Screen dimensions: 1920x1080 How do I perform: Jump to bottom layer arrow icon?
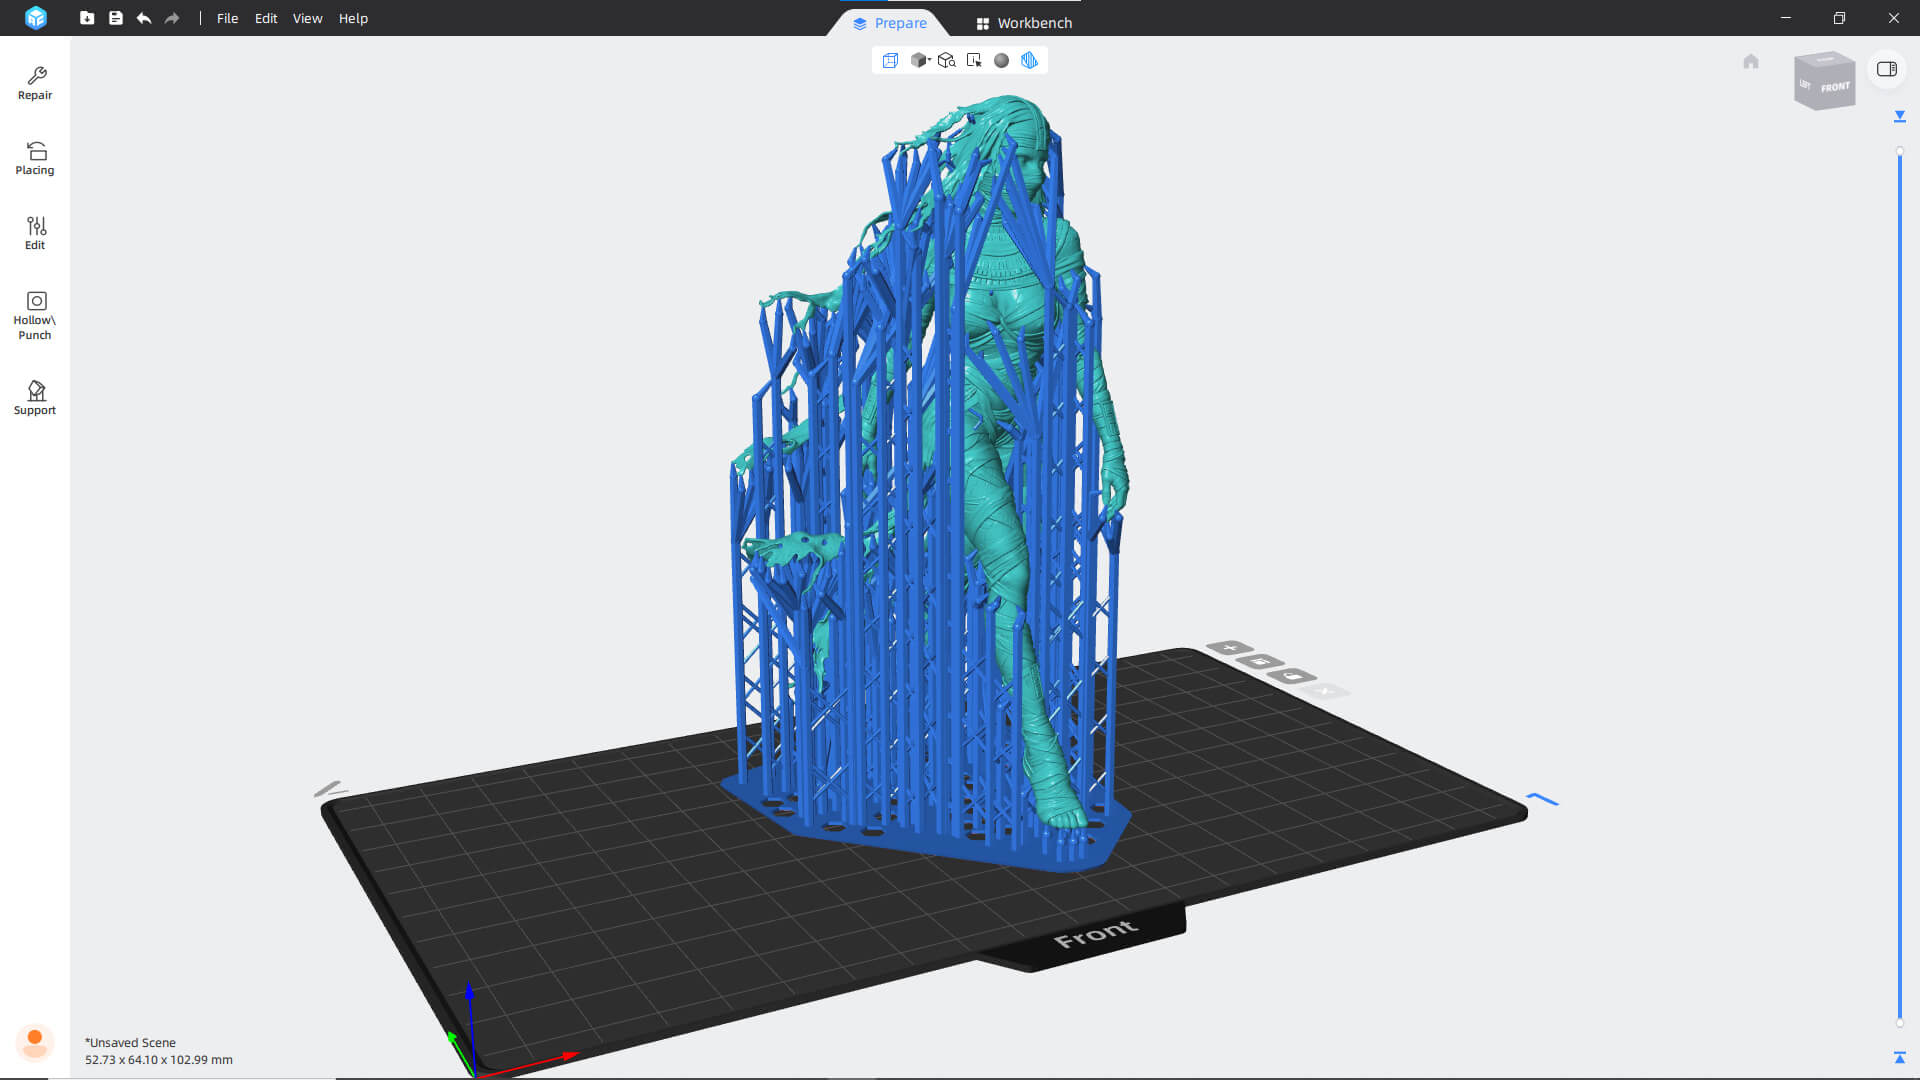coord(1900,117)
